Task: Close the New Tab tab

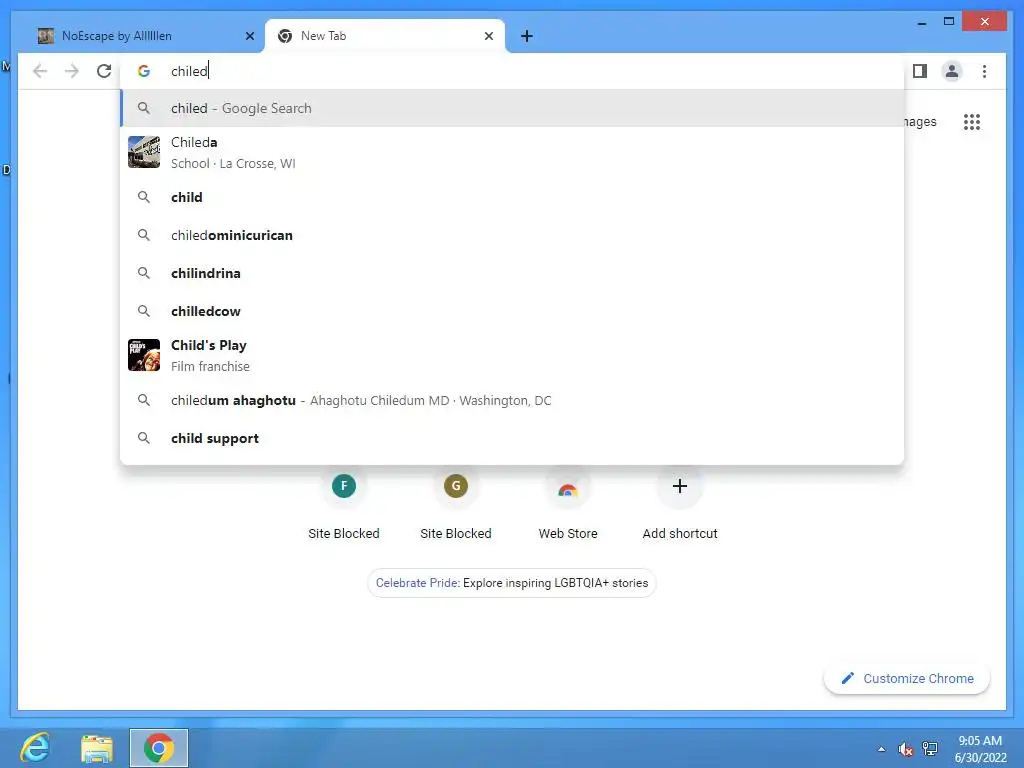Action: pos(488,36)
